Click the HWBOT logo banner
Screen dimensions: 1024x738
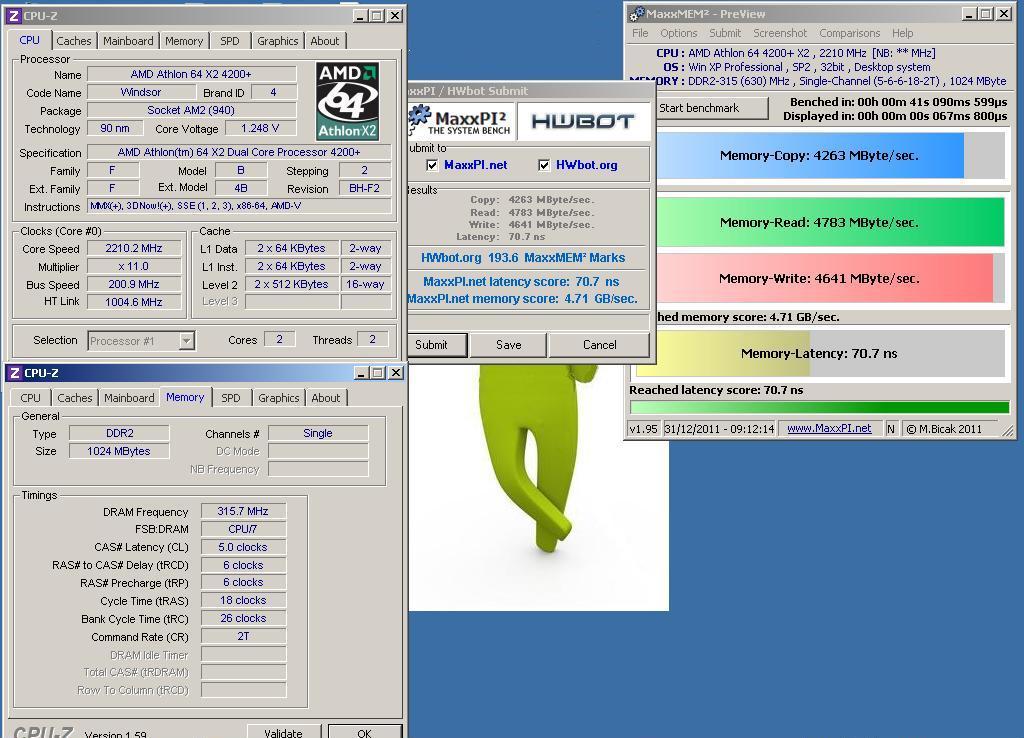point(583,121)
